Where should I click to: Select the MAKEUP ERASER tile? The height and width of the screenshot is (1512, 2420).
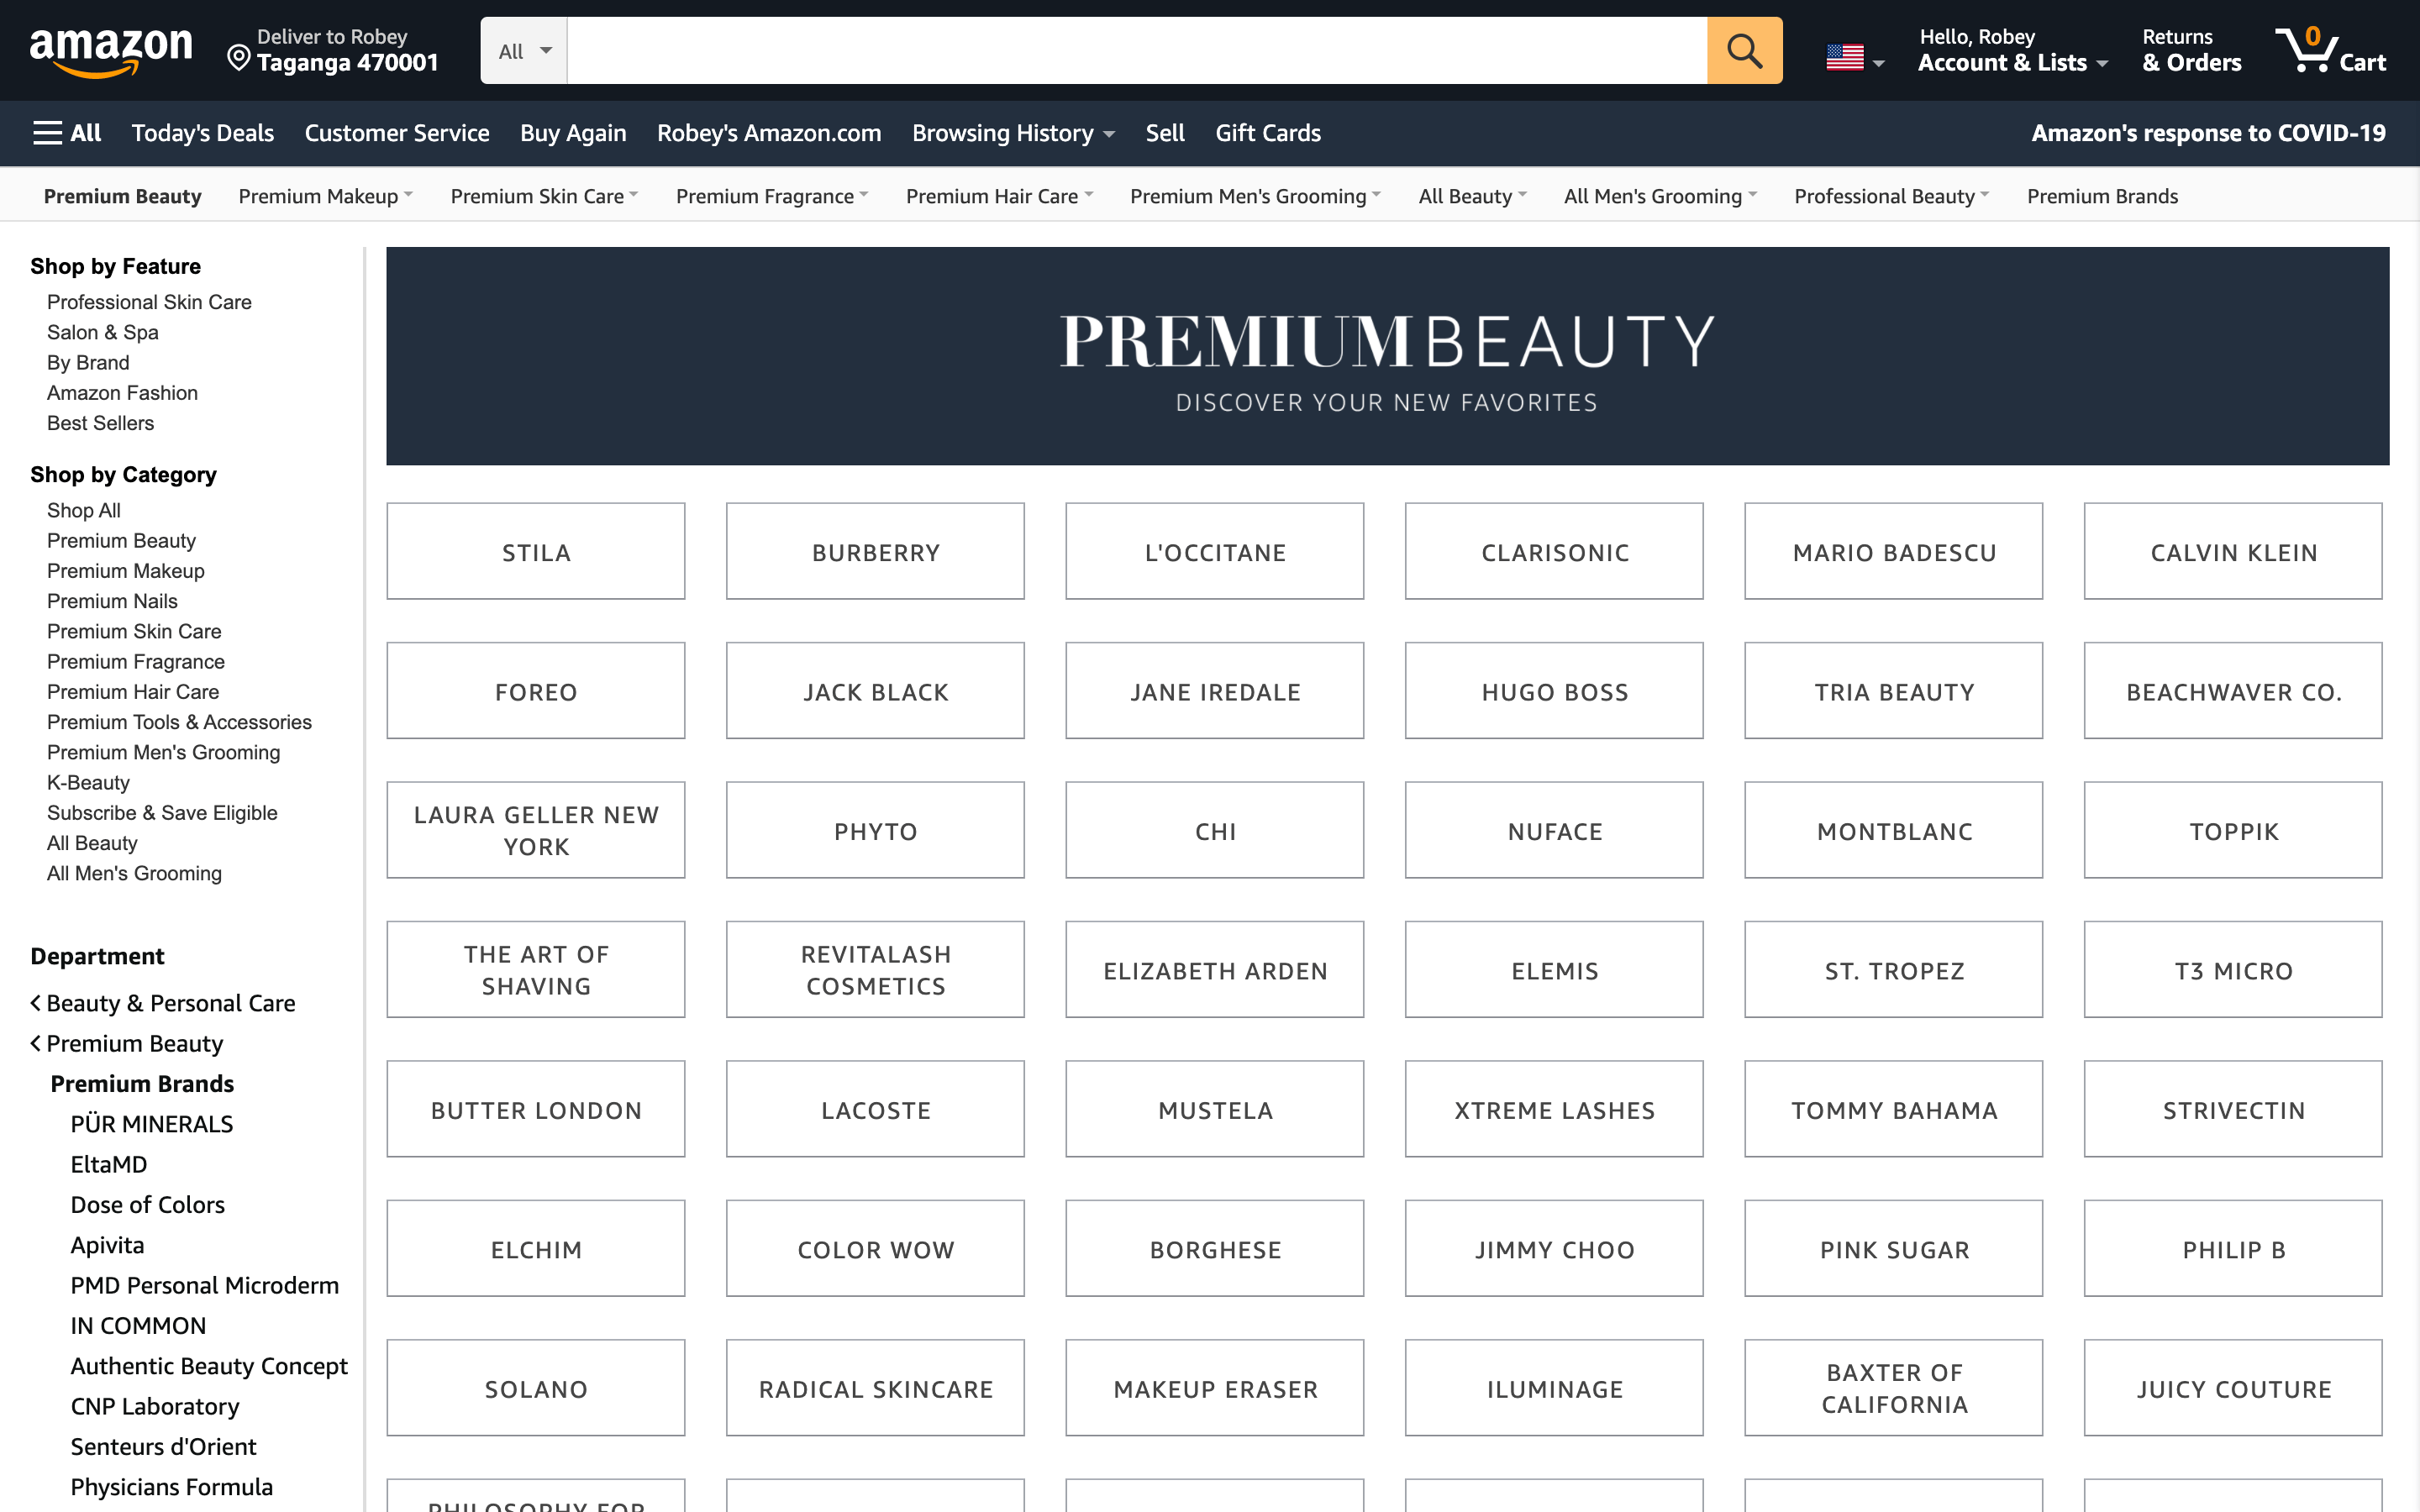(x=1214, y=1388)
